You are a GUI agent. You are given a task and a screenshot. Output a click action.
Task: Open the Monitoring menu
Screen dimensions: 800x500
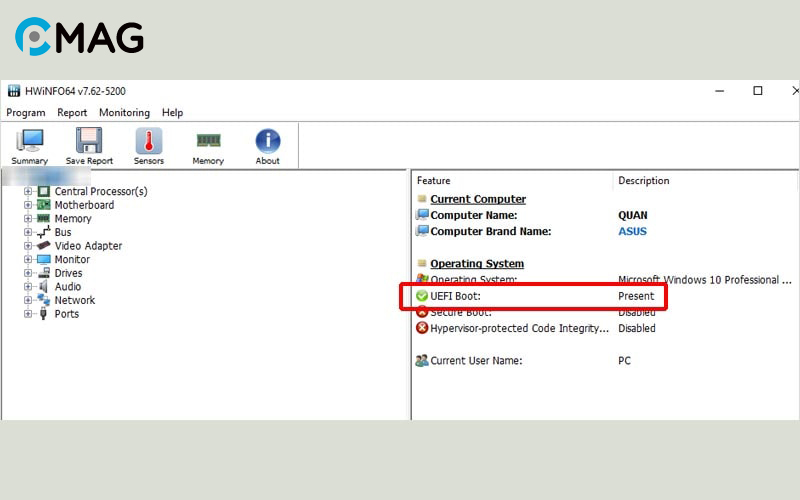tap(124, 113)
